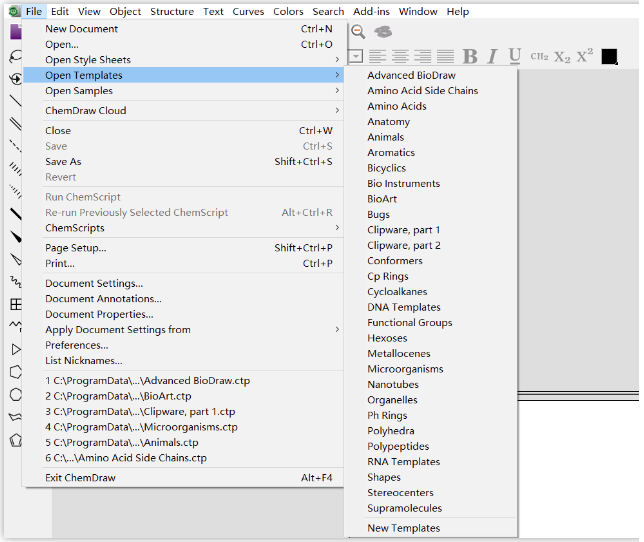Toggle Underline text style
The width and height of the screenshot is (644, 542).
[x=515, y=56]
